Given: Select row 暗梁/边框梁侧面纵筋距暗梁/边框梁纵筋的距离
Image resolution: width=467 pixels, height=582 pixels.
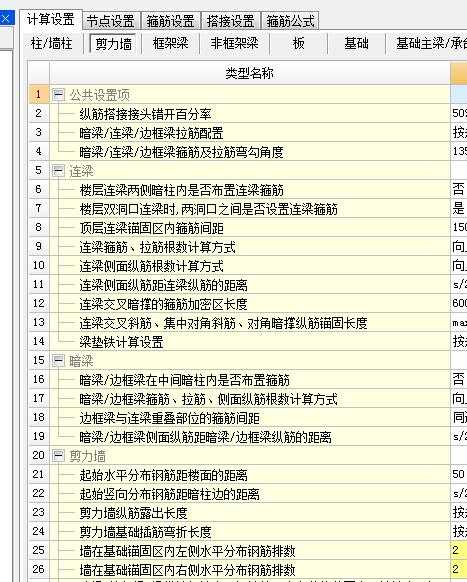Looking at the screenshot, I should (249, 436).
